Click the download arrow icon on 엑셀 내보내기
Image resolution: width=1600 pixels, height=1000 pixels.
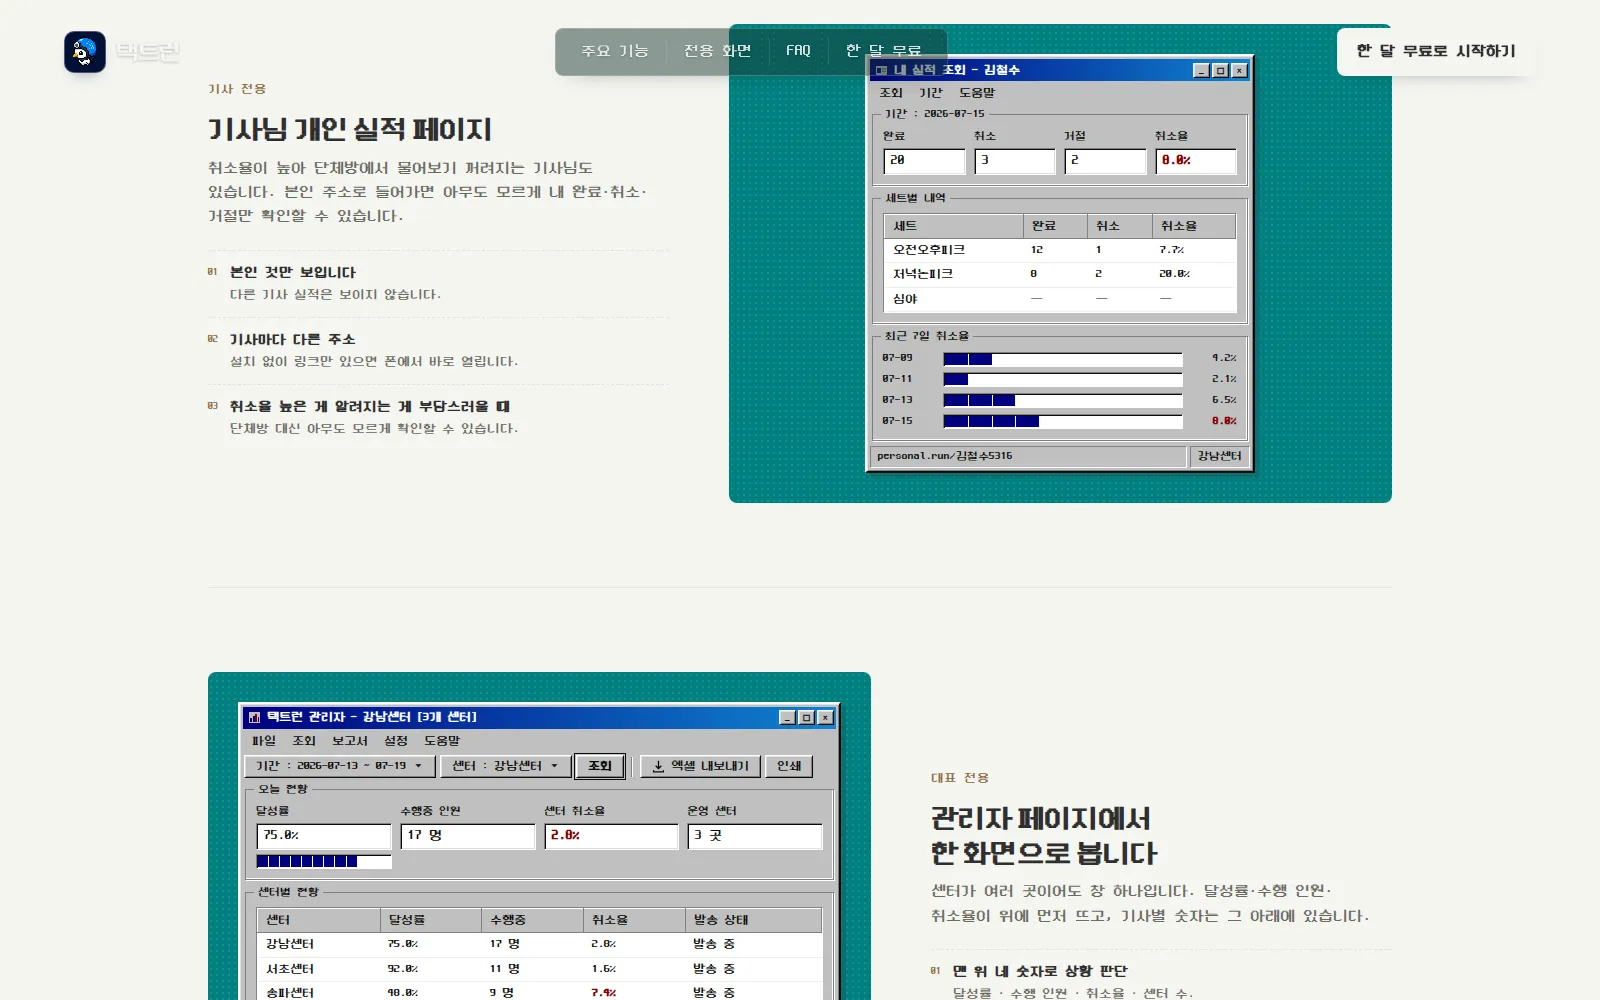pos(658,766)
